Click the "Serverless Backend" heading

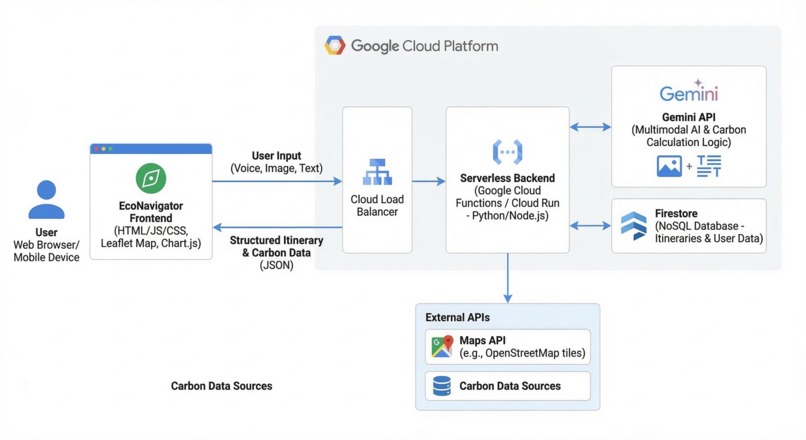coord(507,178)
